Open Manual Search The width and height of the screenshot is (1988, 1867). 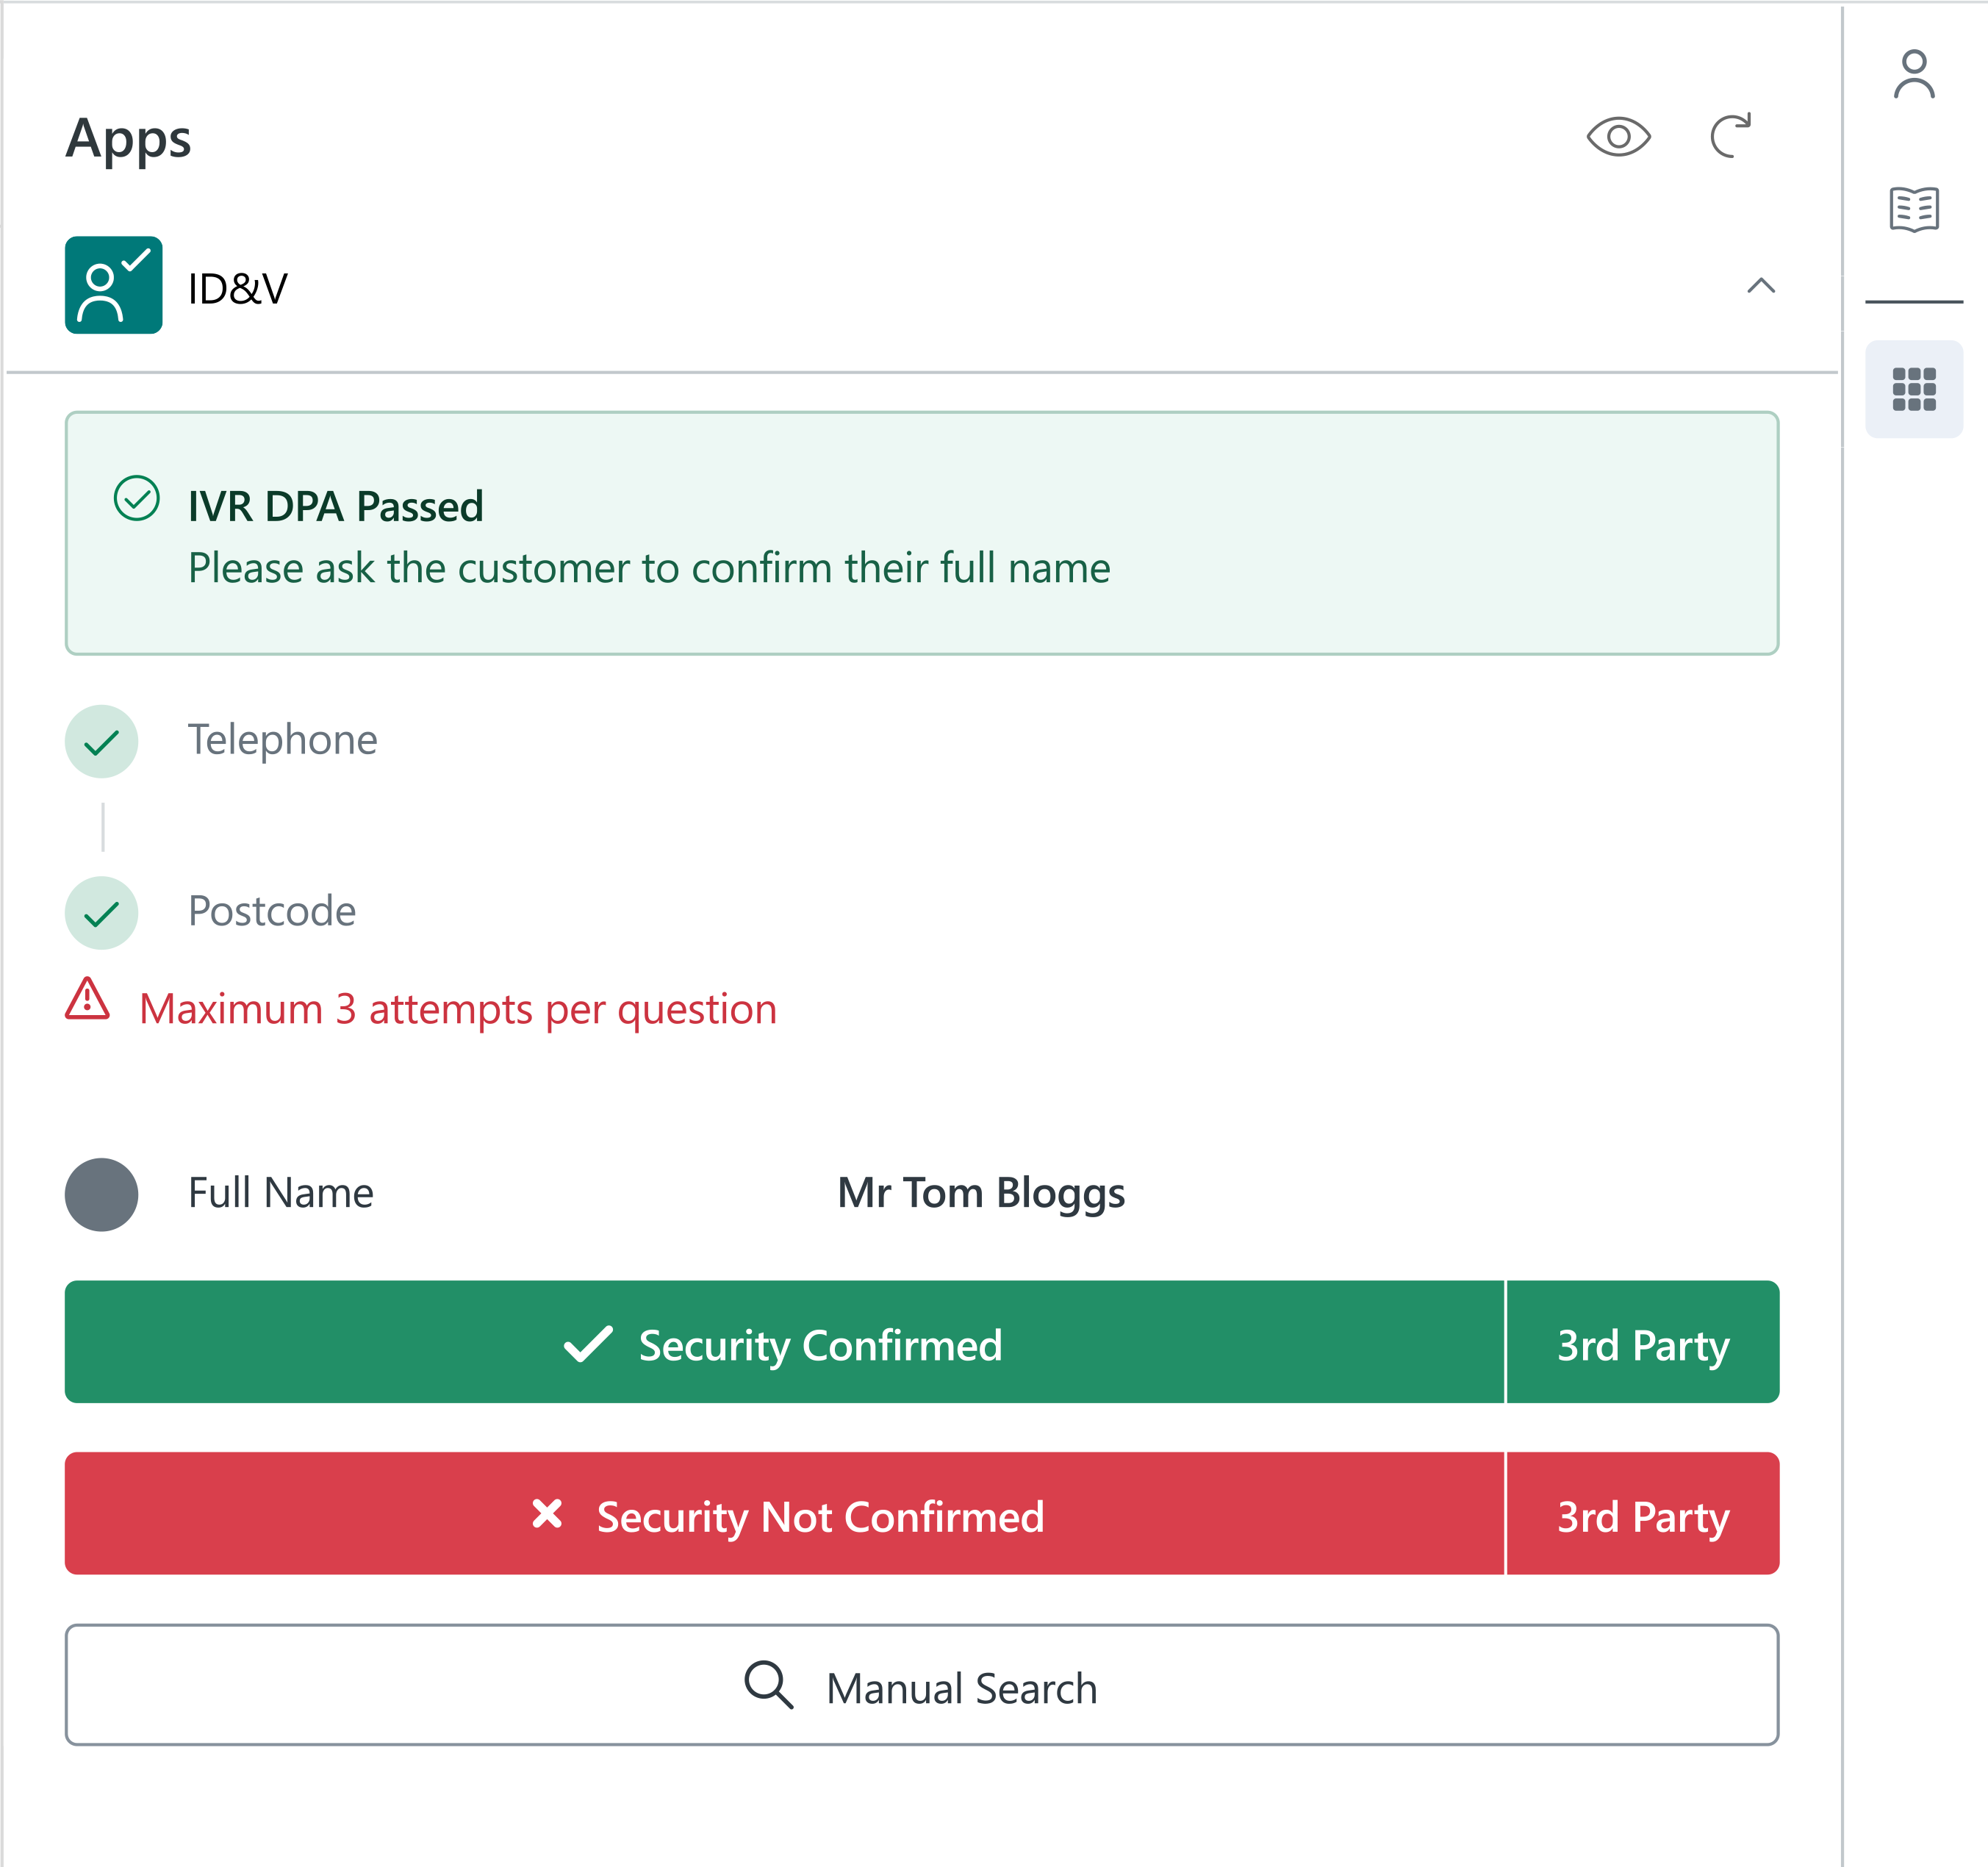tap(921, 1686)
